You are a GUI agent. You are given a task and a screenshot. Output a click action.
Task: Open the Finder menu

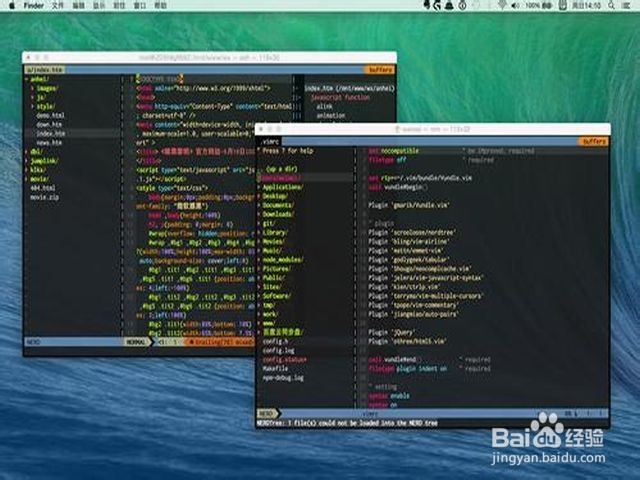coord(33,5)
